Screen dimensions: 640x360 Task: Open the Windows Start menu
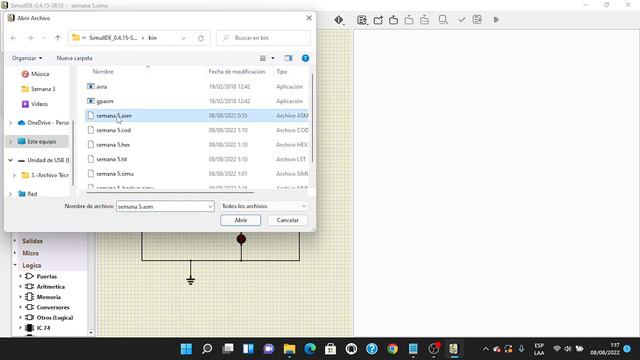[186, 349]
